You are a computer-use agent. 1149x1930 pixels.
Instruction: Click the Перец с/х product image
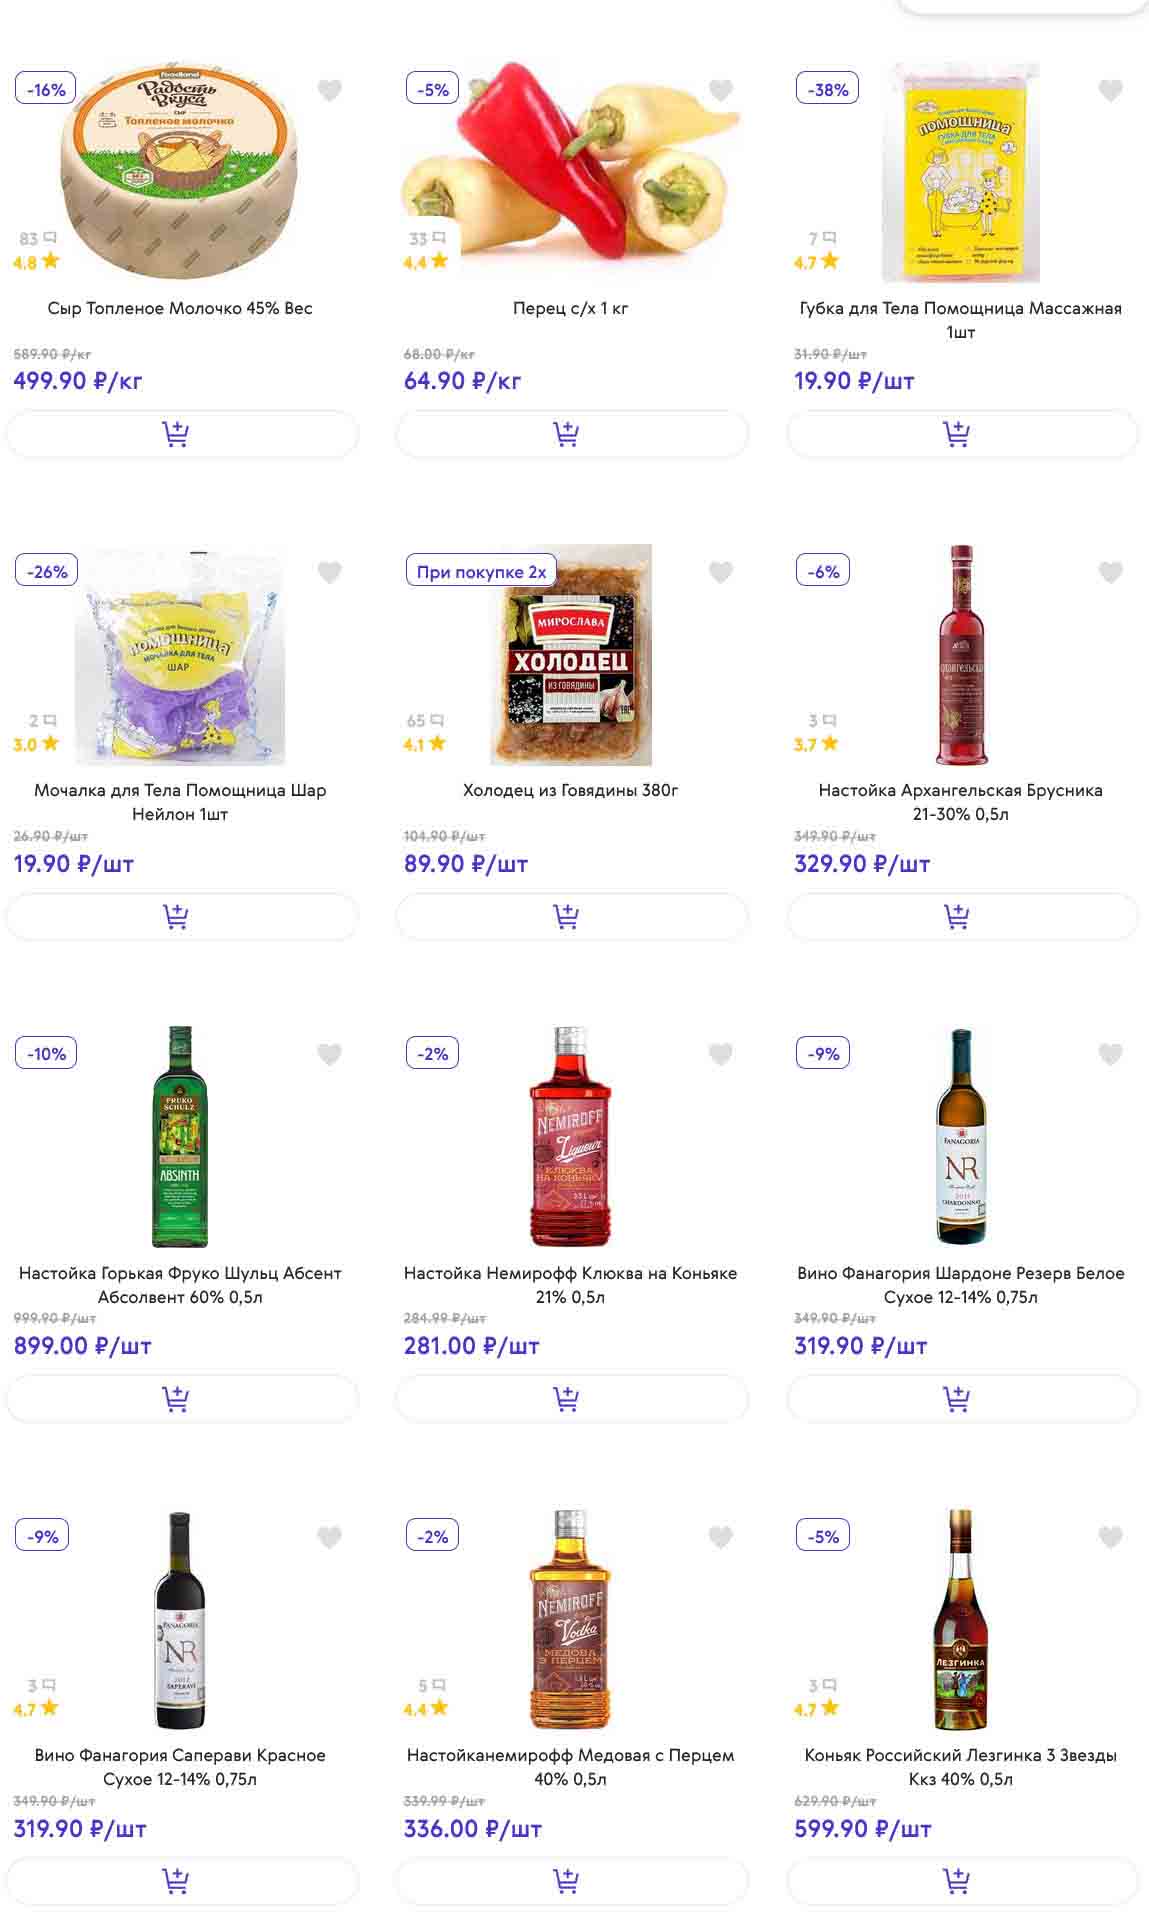click(x=571, y=170)
